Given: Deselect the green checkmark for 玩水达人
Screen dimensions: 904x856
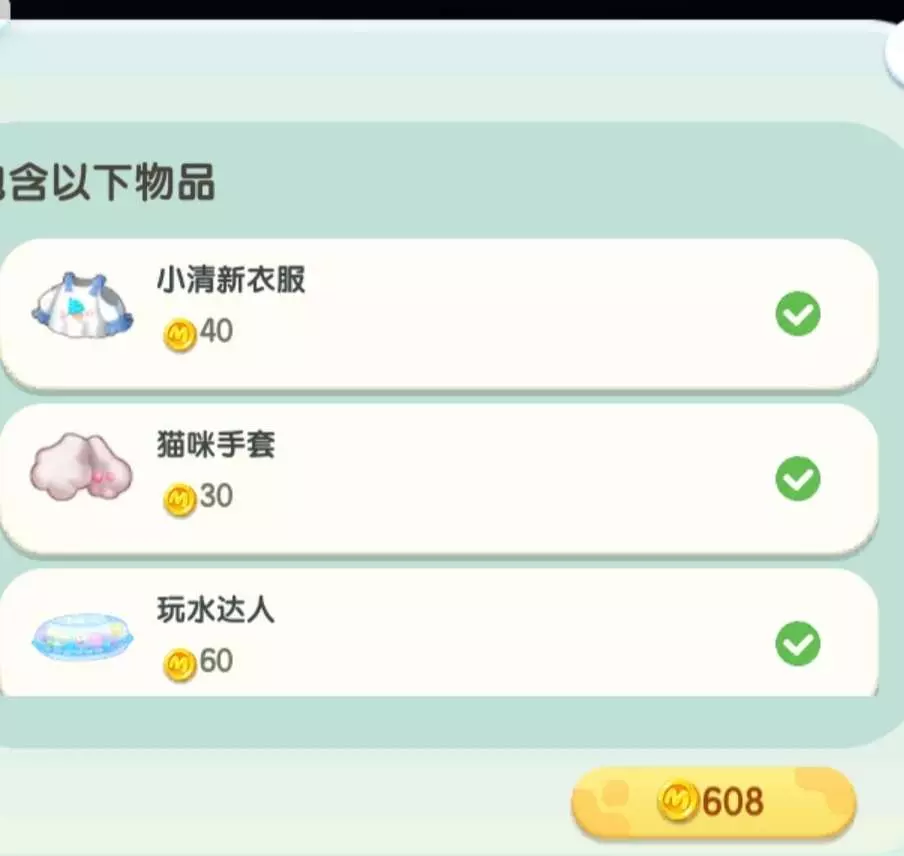Looking at the screenshot, I should click(798, 643).
